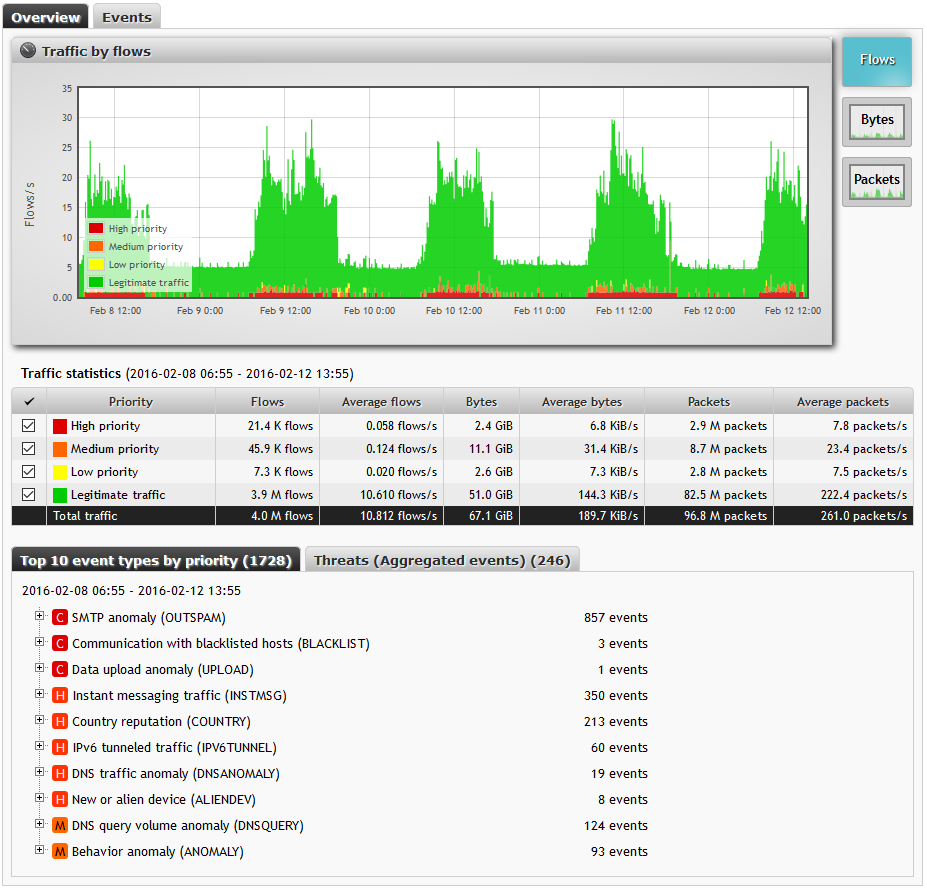Expand the SMTP anomaly event entry
Screen dimensions: 927x891
(39, 617)
